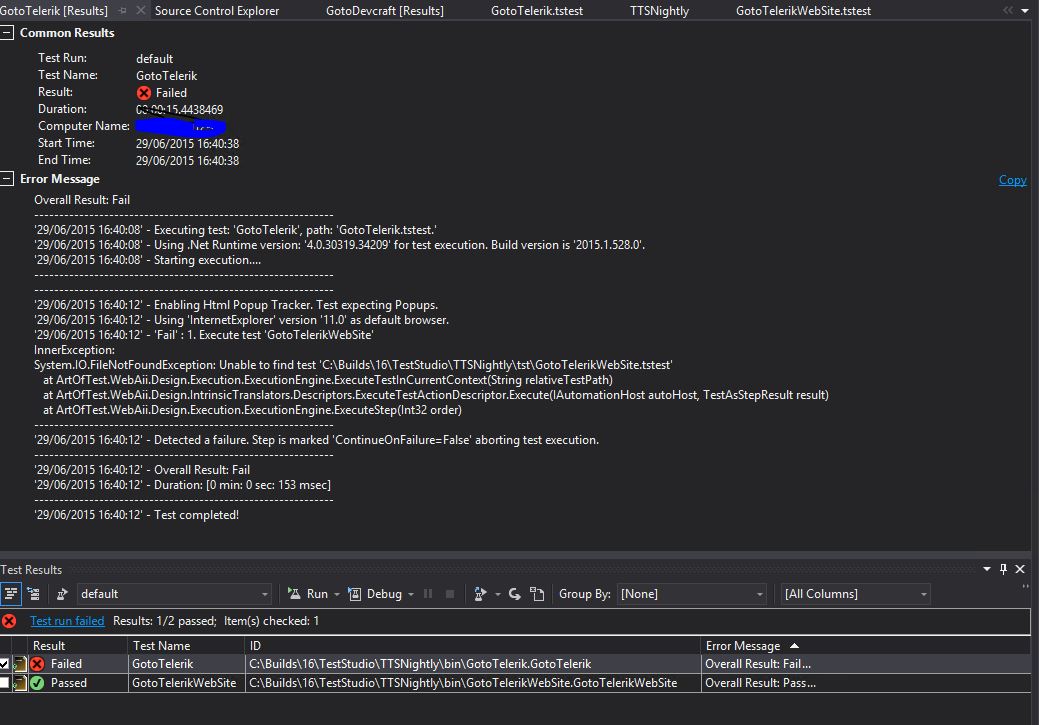1039x725 pixels.
Task: Switch to GotoTelerikWebSite.tstest tab
Action: 803,11
